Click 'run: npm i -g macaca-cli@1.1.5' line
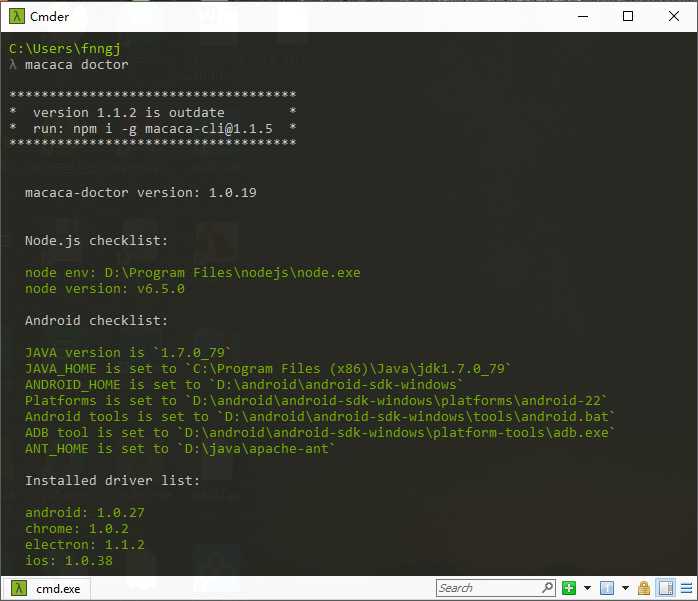The image size is (698, 601). click(153, 129)
